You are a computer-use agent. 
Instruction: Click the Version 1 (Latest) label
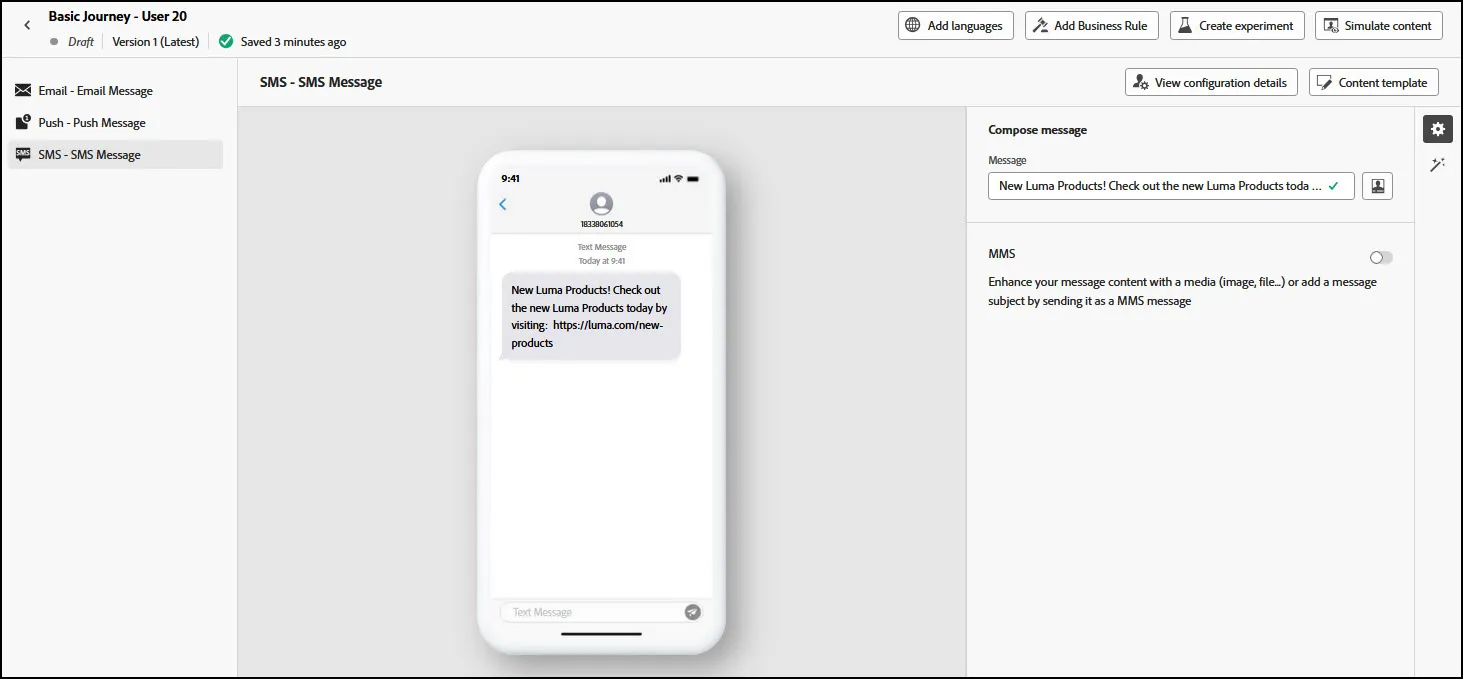pyautogui.click(x=155, y=42)
